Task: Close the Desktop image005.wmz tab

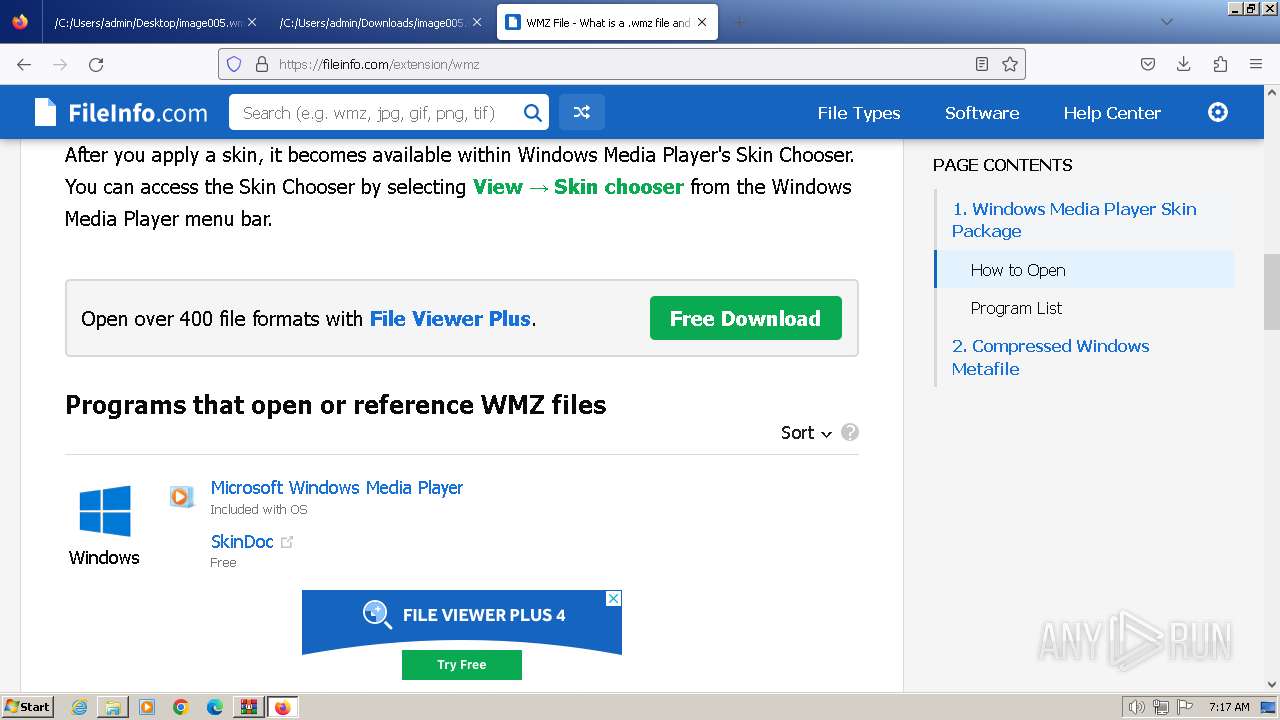Action: (x=251, y=22)
